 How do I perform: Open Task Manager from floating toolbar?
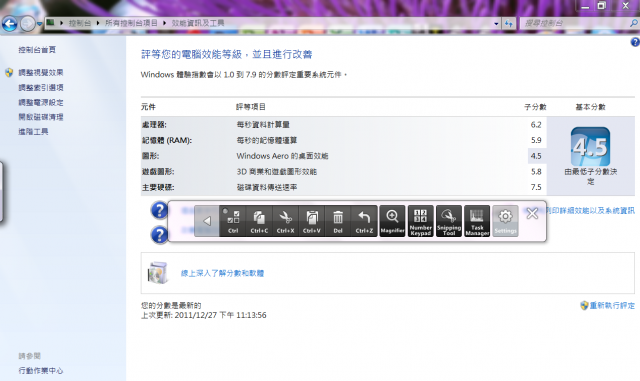pyautogui.click(x=477, y=221)
